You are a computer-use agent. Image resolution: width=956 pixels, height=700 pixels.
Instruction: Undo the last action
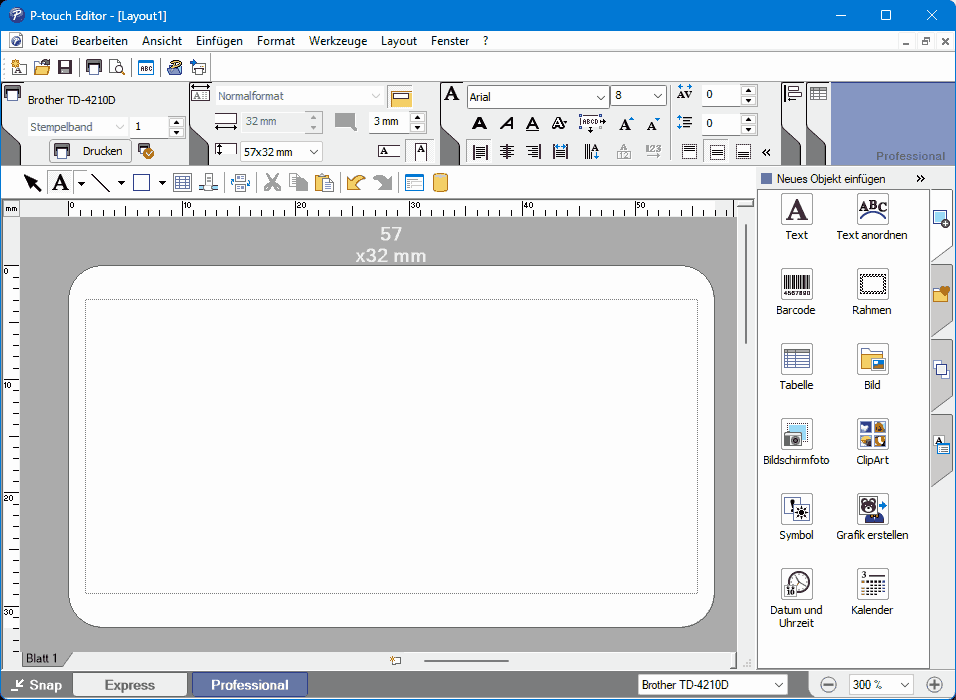(x=355, y=182)
